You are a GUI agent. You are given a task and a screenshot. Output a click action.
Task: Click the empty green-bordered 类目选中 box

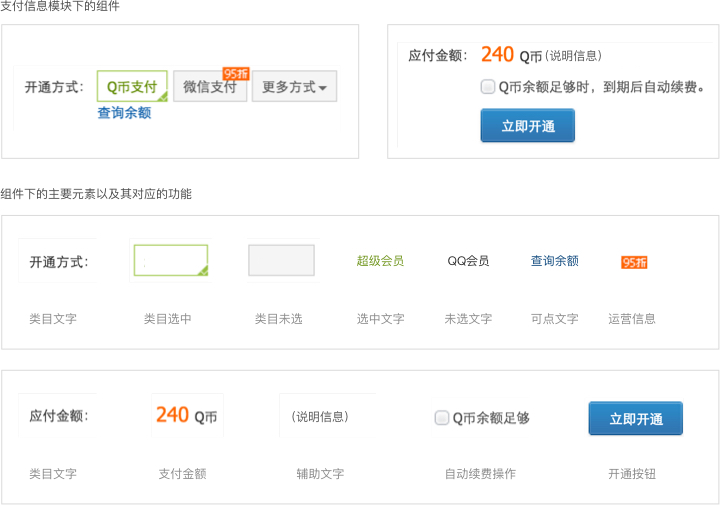tap(169, 260)
